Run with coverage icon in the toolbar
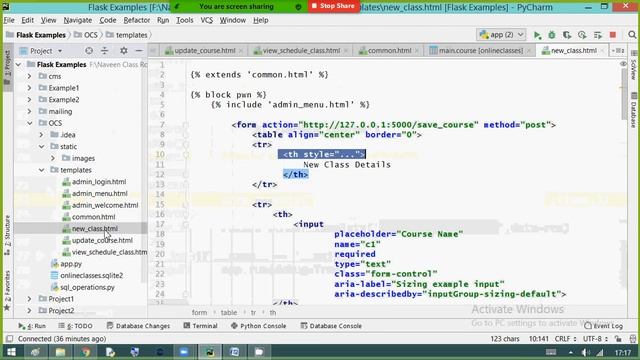This screenshot has width=640, height=360. (x=567, y=35)
